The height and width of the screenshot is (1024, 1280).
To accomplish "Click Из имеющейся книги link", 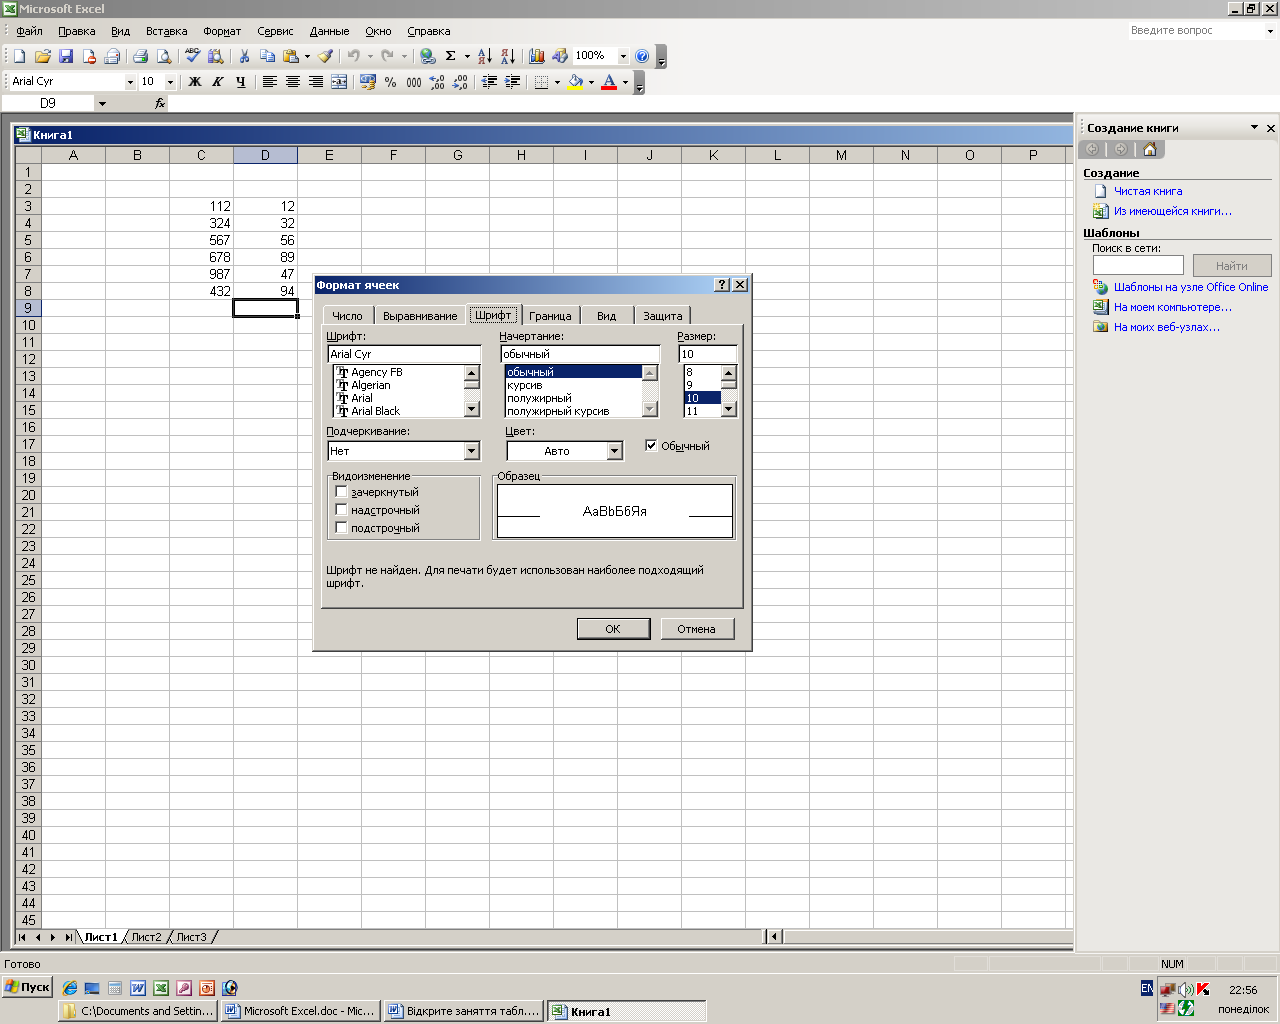I will [1173, 211].
